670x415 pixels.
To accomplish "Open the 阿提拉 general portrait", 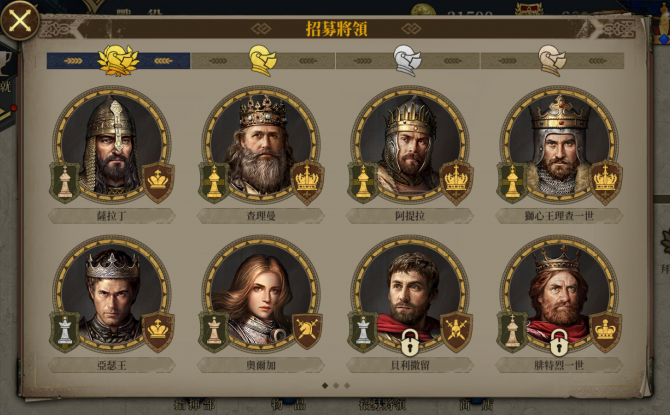I will click(410, 144).
